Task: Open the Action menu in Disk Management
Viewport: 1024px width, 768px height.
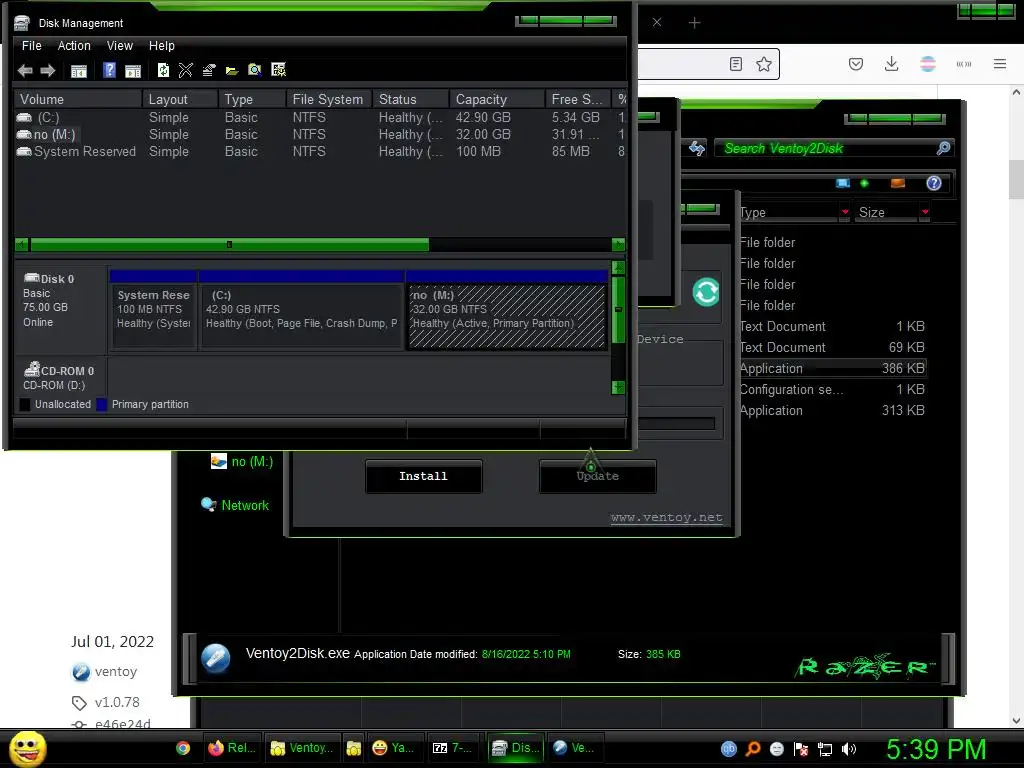Action: [x=74, y=46]
